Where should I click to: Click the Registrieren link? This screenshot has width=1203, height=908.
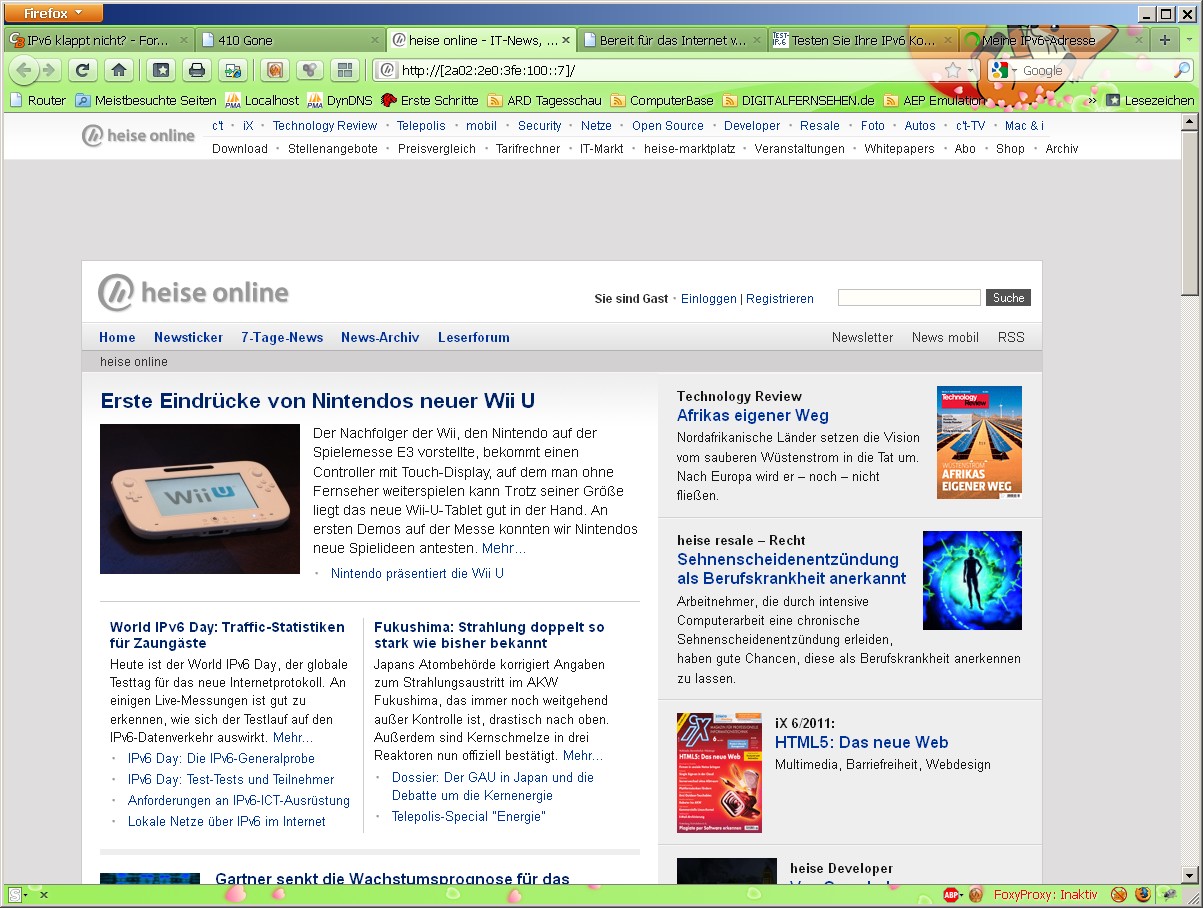pyautogui.click(x=780, y=299)
